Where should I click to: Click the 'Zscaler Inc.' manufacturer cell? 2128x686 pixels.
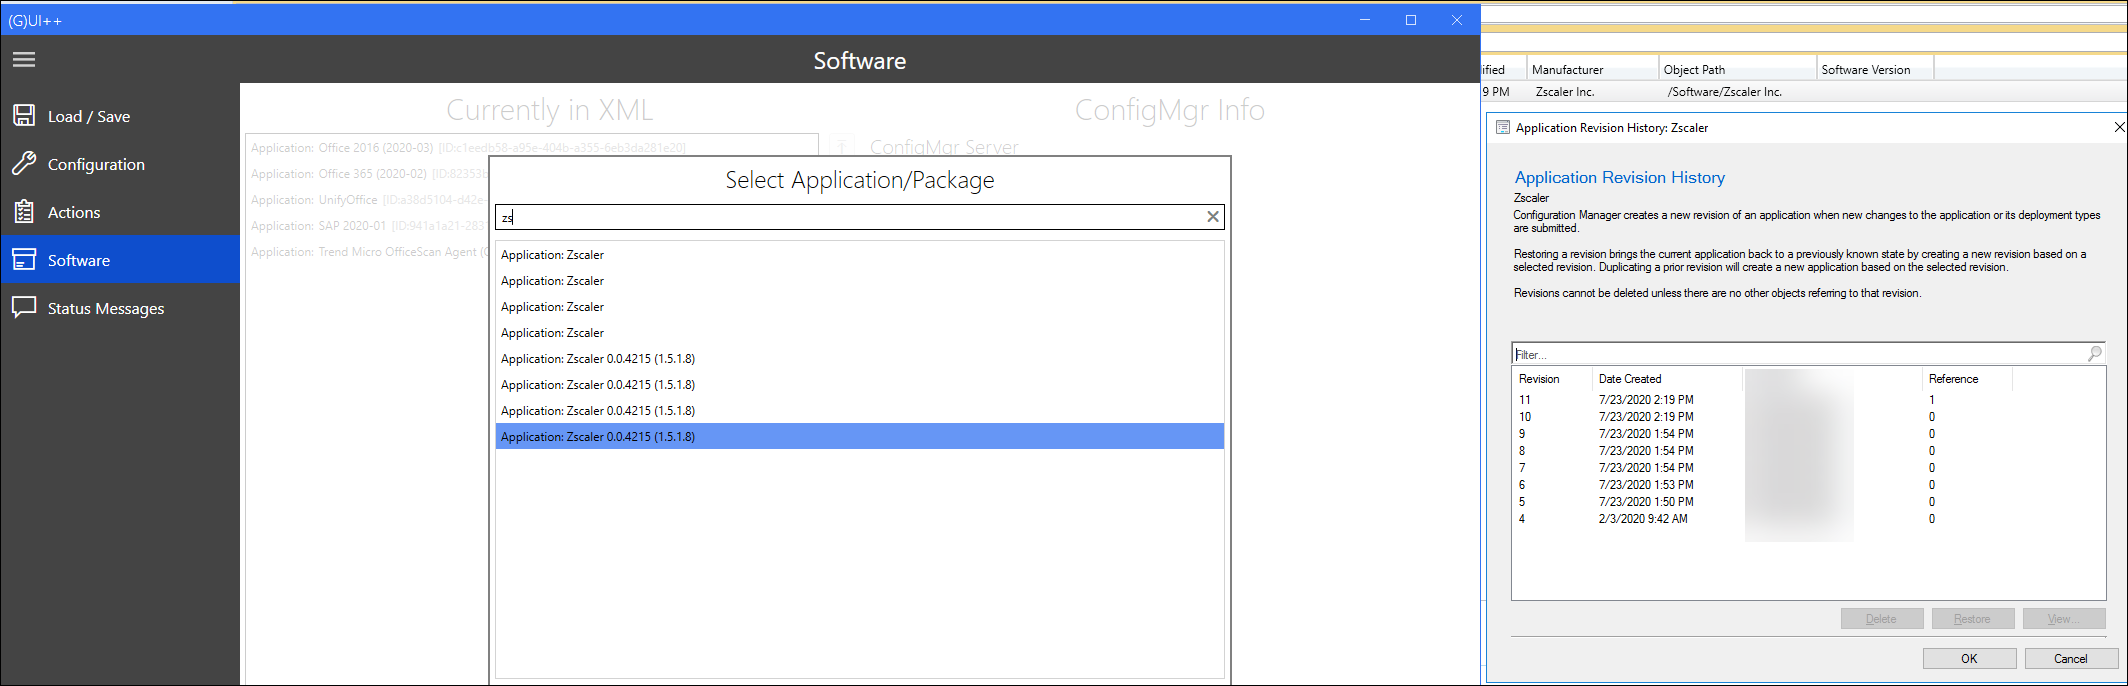pos(1565,92)
